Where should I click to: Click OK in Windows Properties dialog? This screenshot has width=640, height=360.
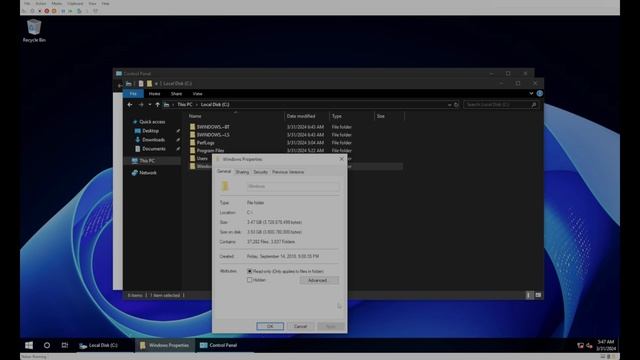[270, 327]
